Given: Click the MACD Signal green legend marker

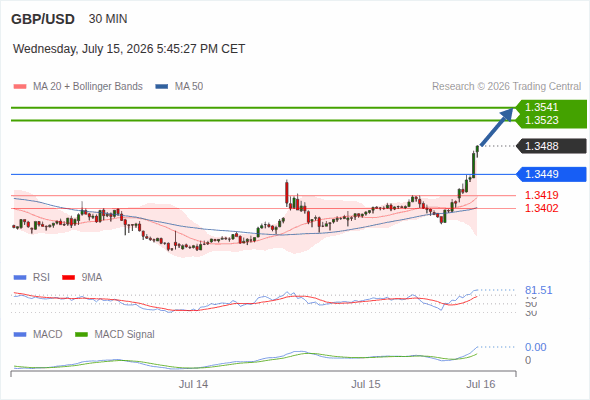Looking at the screenshot, I should [x=81, y=334].
